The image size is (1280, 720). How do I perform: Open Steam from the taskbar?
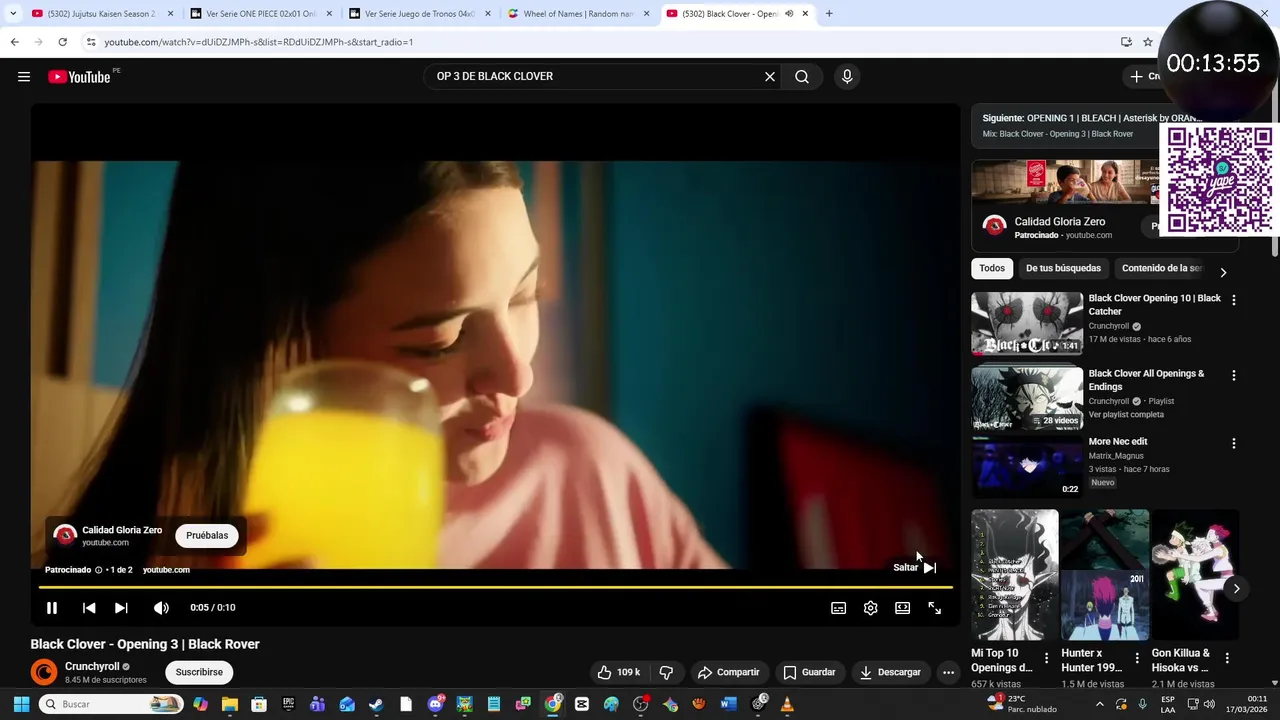(x=376, y=704)
